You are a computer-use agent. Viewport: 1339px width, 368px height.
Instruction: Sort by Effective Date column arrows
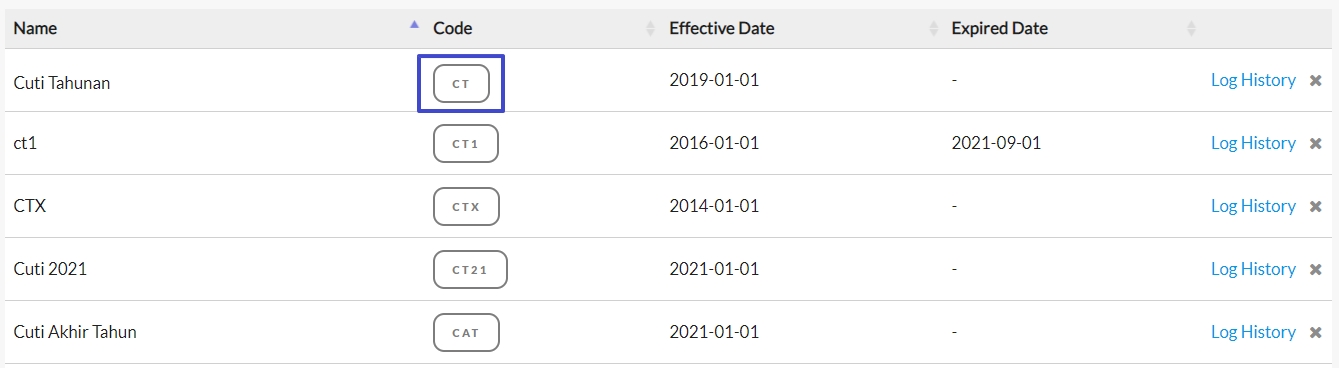pyautogui.click(x=934, y=29)
